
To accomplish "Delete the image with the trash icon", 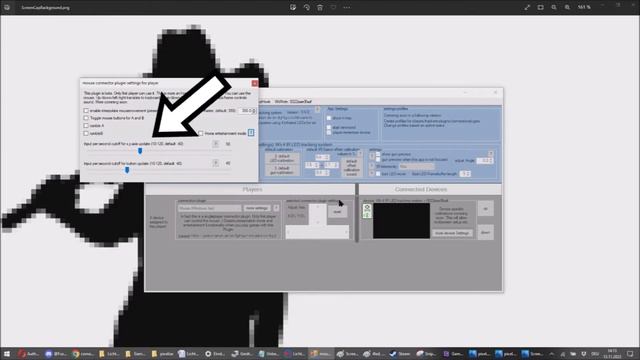I will (x=320, y=7).
